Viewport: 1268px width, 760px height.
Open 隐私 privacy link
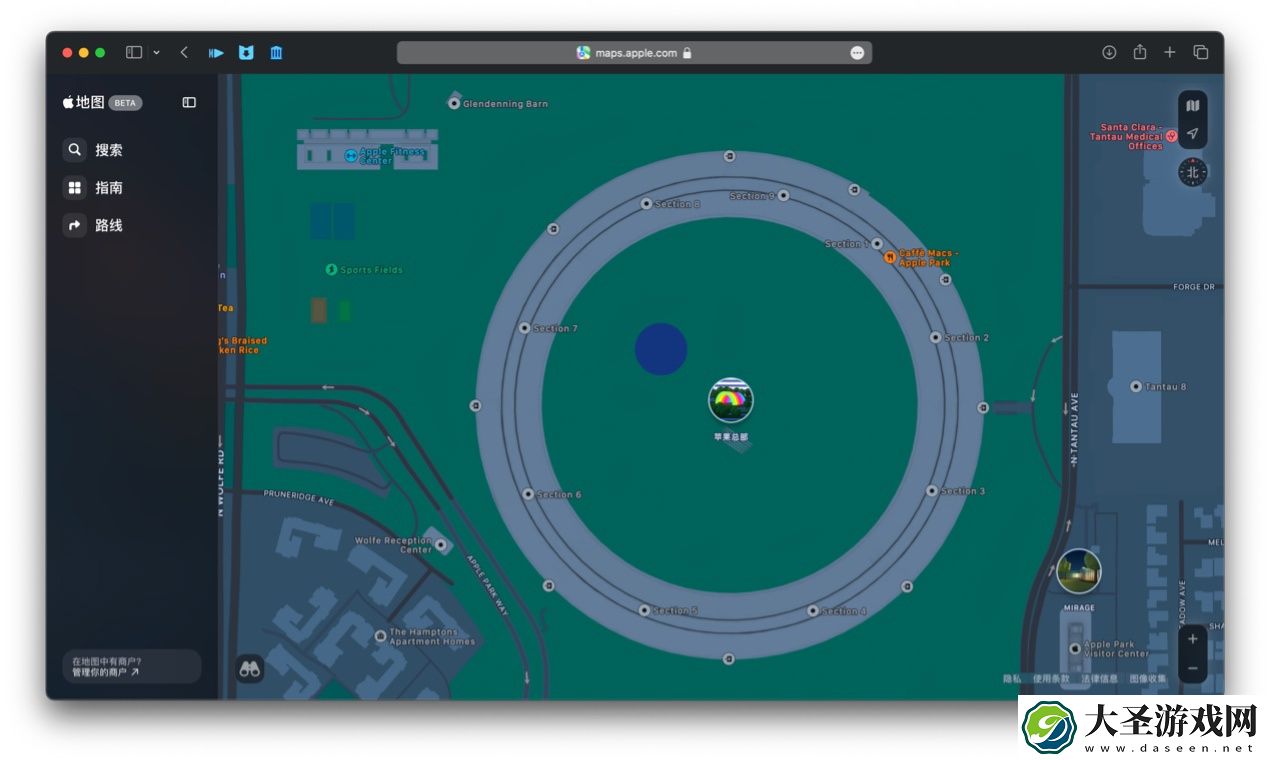pos(1013,679)
